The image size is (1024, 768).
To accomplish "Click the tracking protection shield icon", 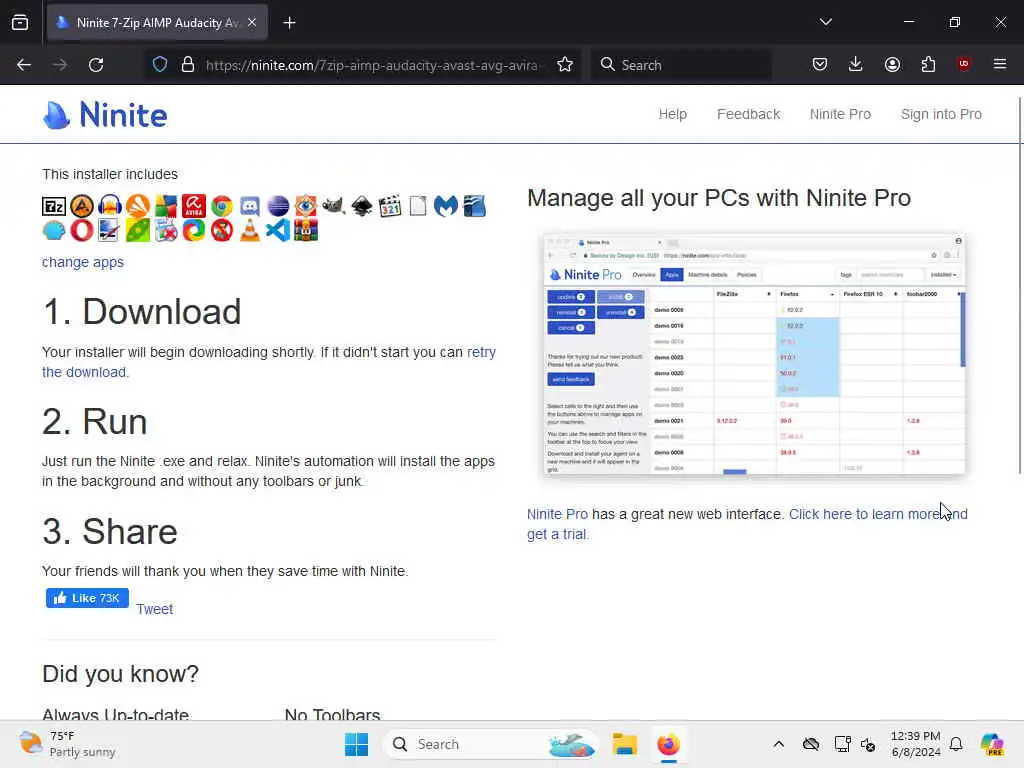I will pyautogui.click(x=160, y=65).
